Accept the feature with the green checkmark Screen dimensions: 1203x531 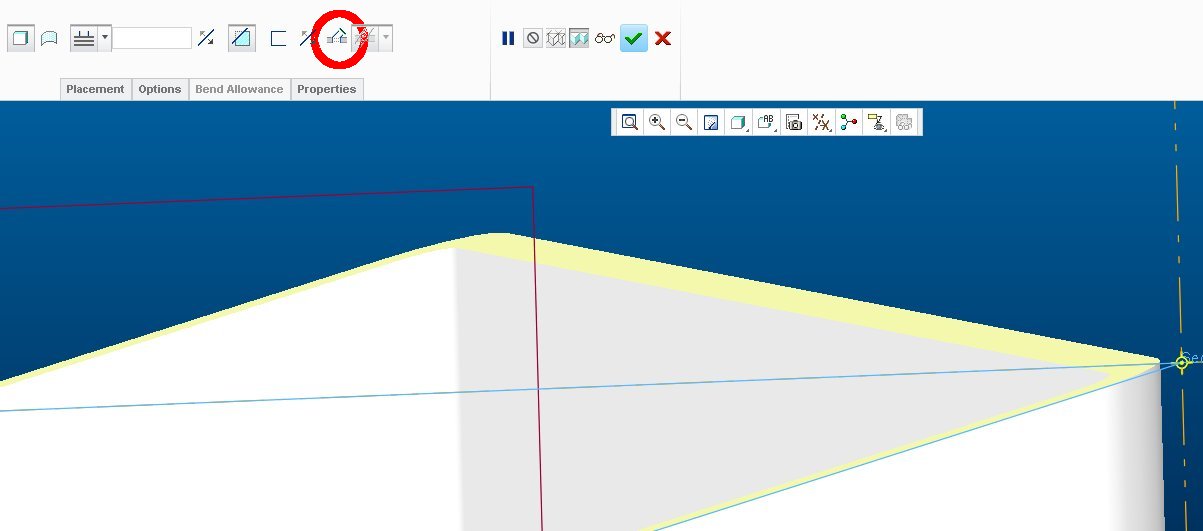(x=633, y=38)
